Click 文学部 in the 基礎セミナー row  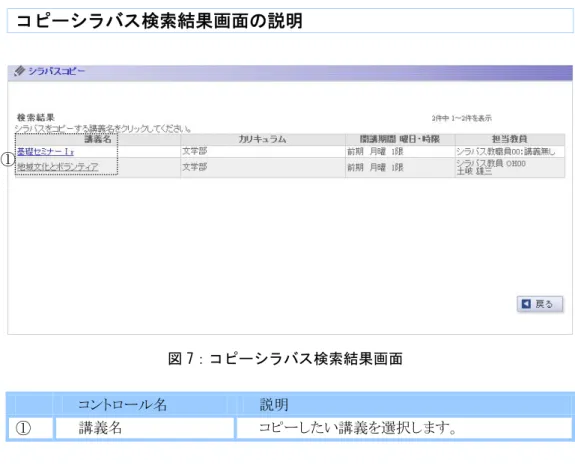(195, 151)
